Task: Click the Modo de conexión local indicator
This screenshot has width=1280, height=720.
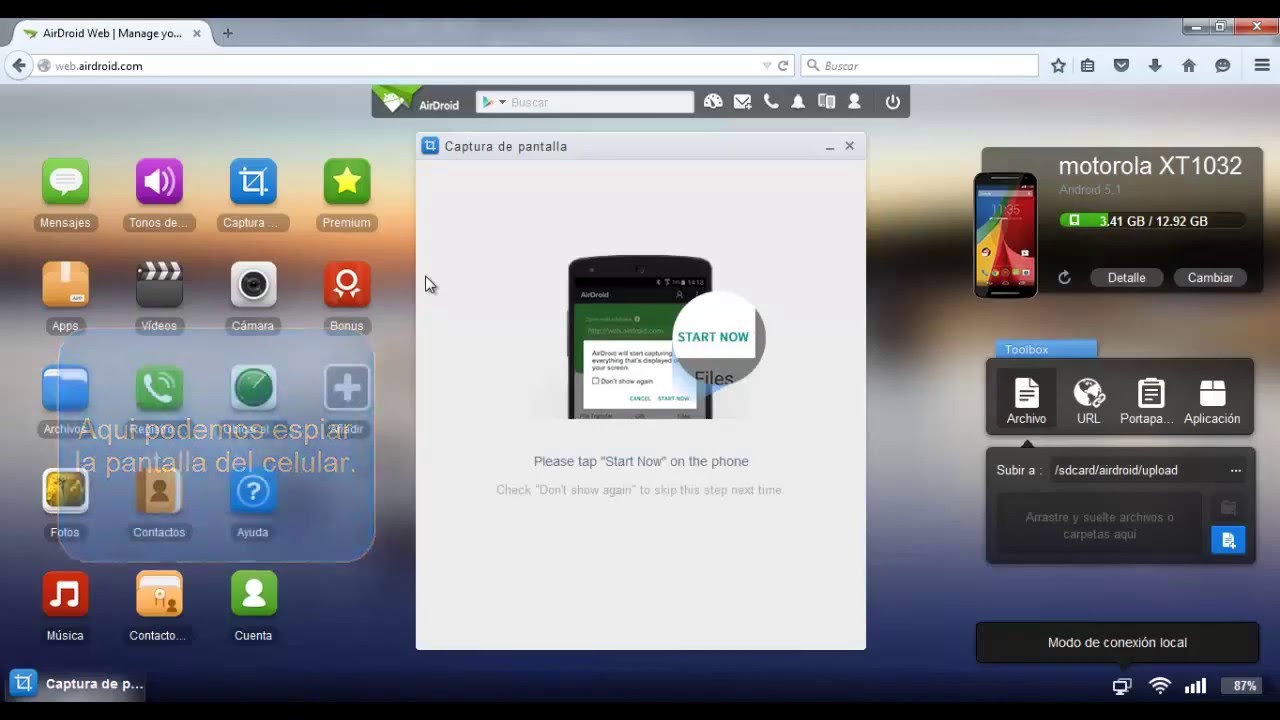Action: [x=1117, y=643]
